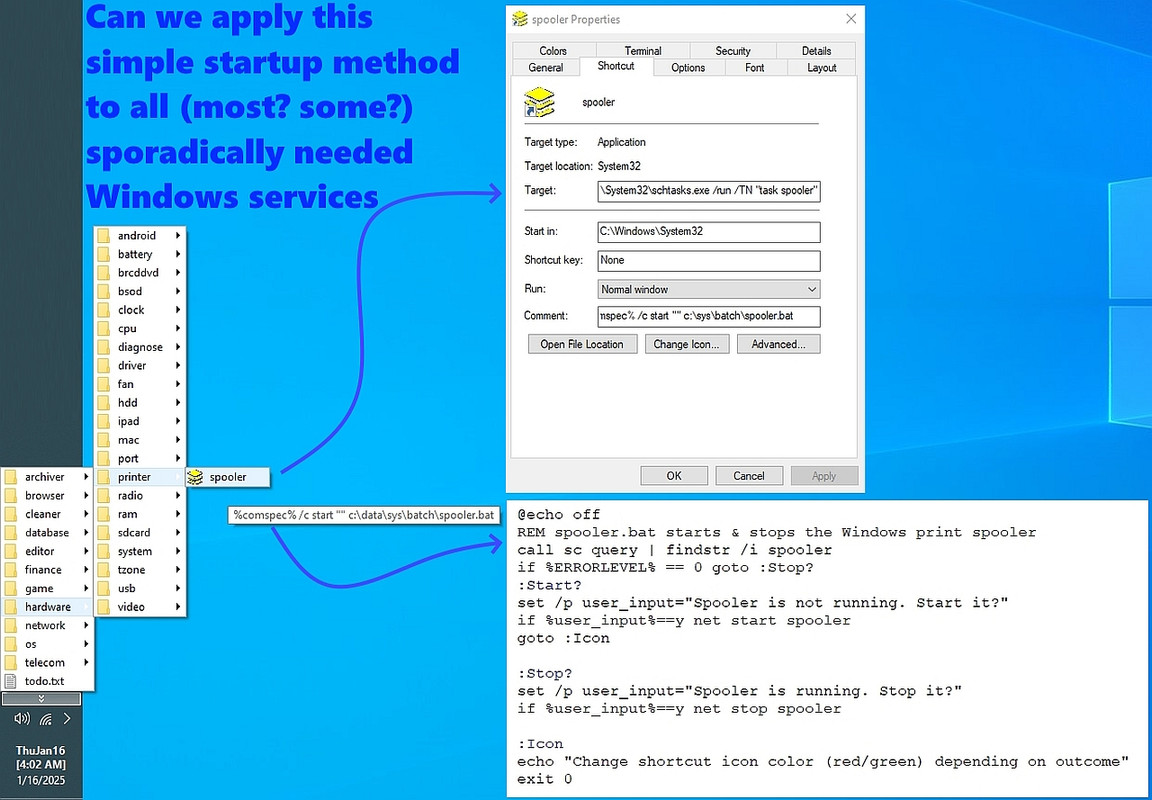Select the hardware folder menu item
1152x800 pixels.
click(47, 607)
